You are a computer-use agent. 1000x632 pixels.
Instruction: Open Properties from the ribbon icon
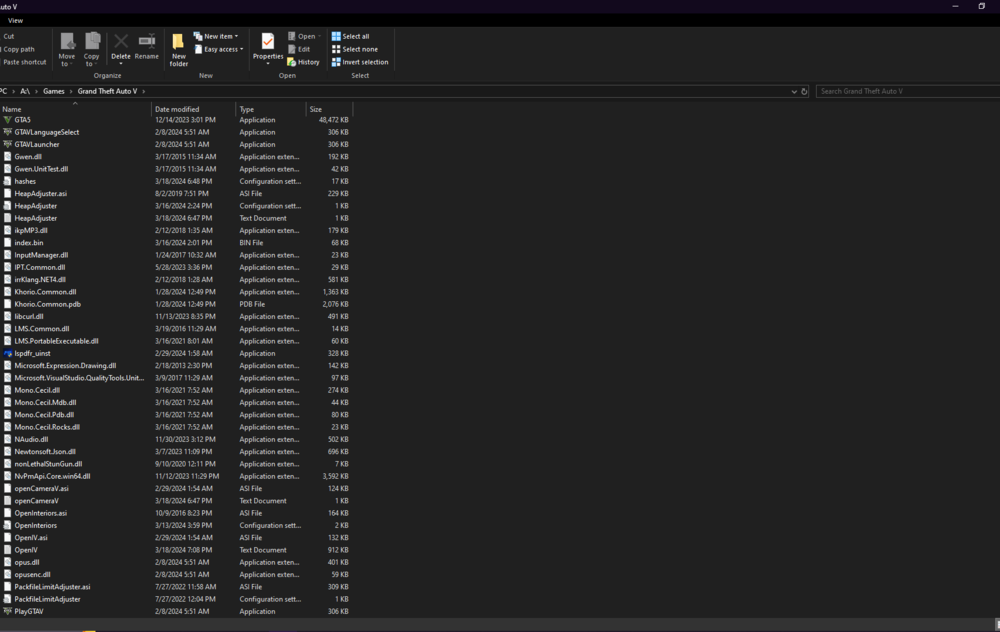pos(267,45)
